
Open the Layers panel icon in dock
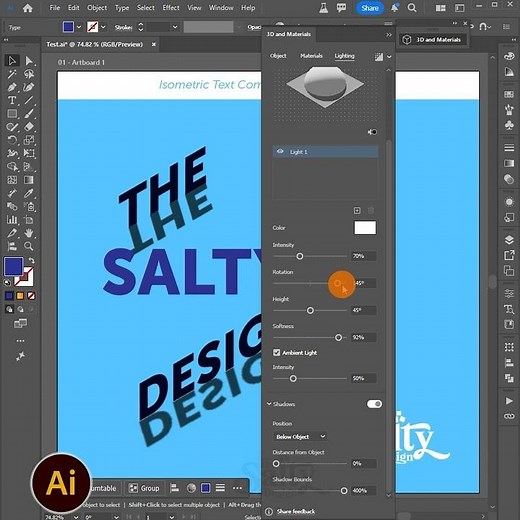[x=509, y=240]
